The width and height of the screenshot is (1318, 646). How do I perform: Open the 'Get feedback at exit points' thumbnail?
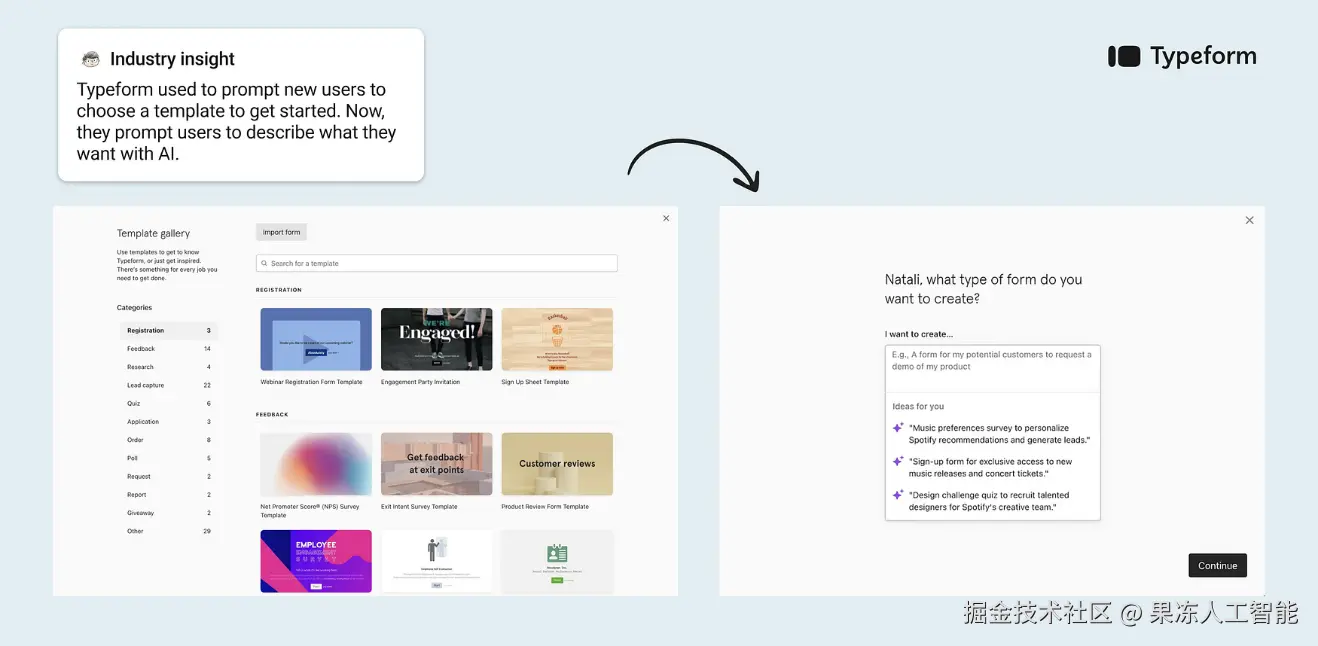coord(437,464)
